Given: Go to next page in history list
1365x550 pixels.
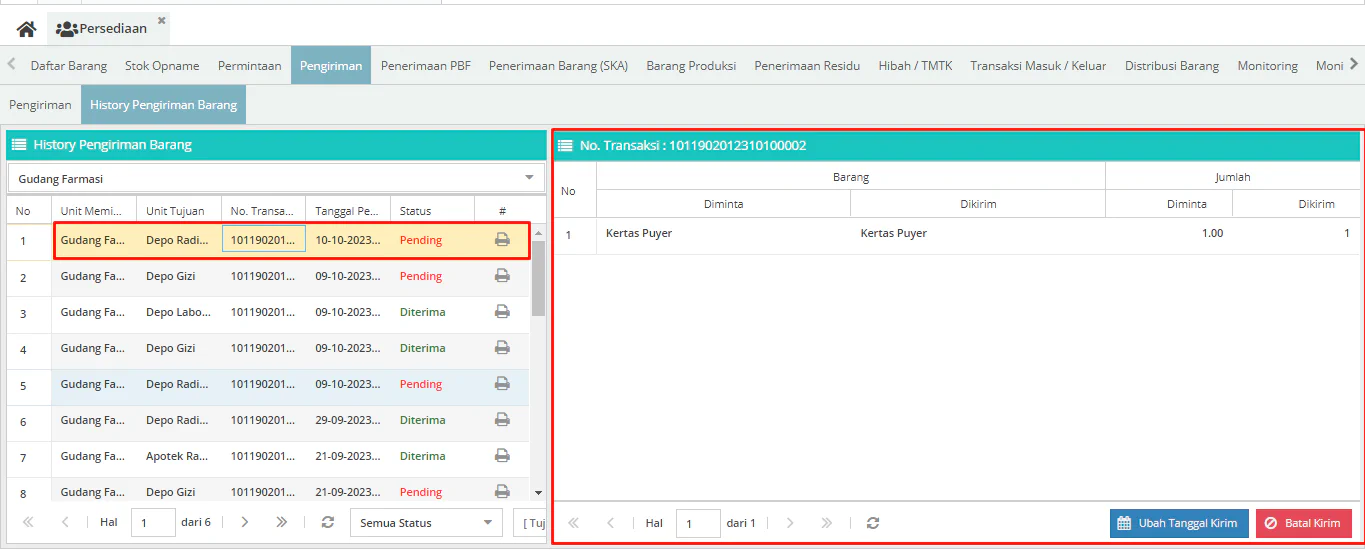Looking at the screenshot, I should pos(245,522).
